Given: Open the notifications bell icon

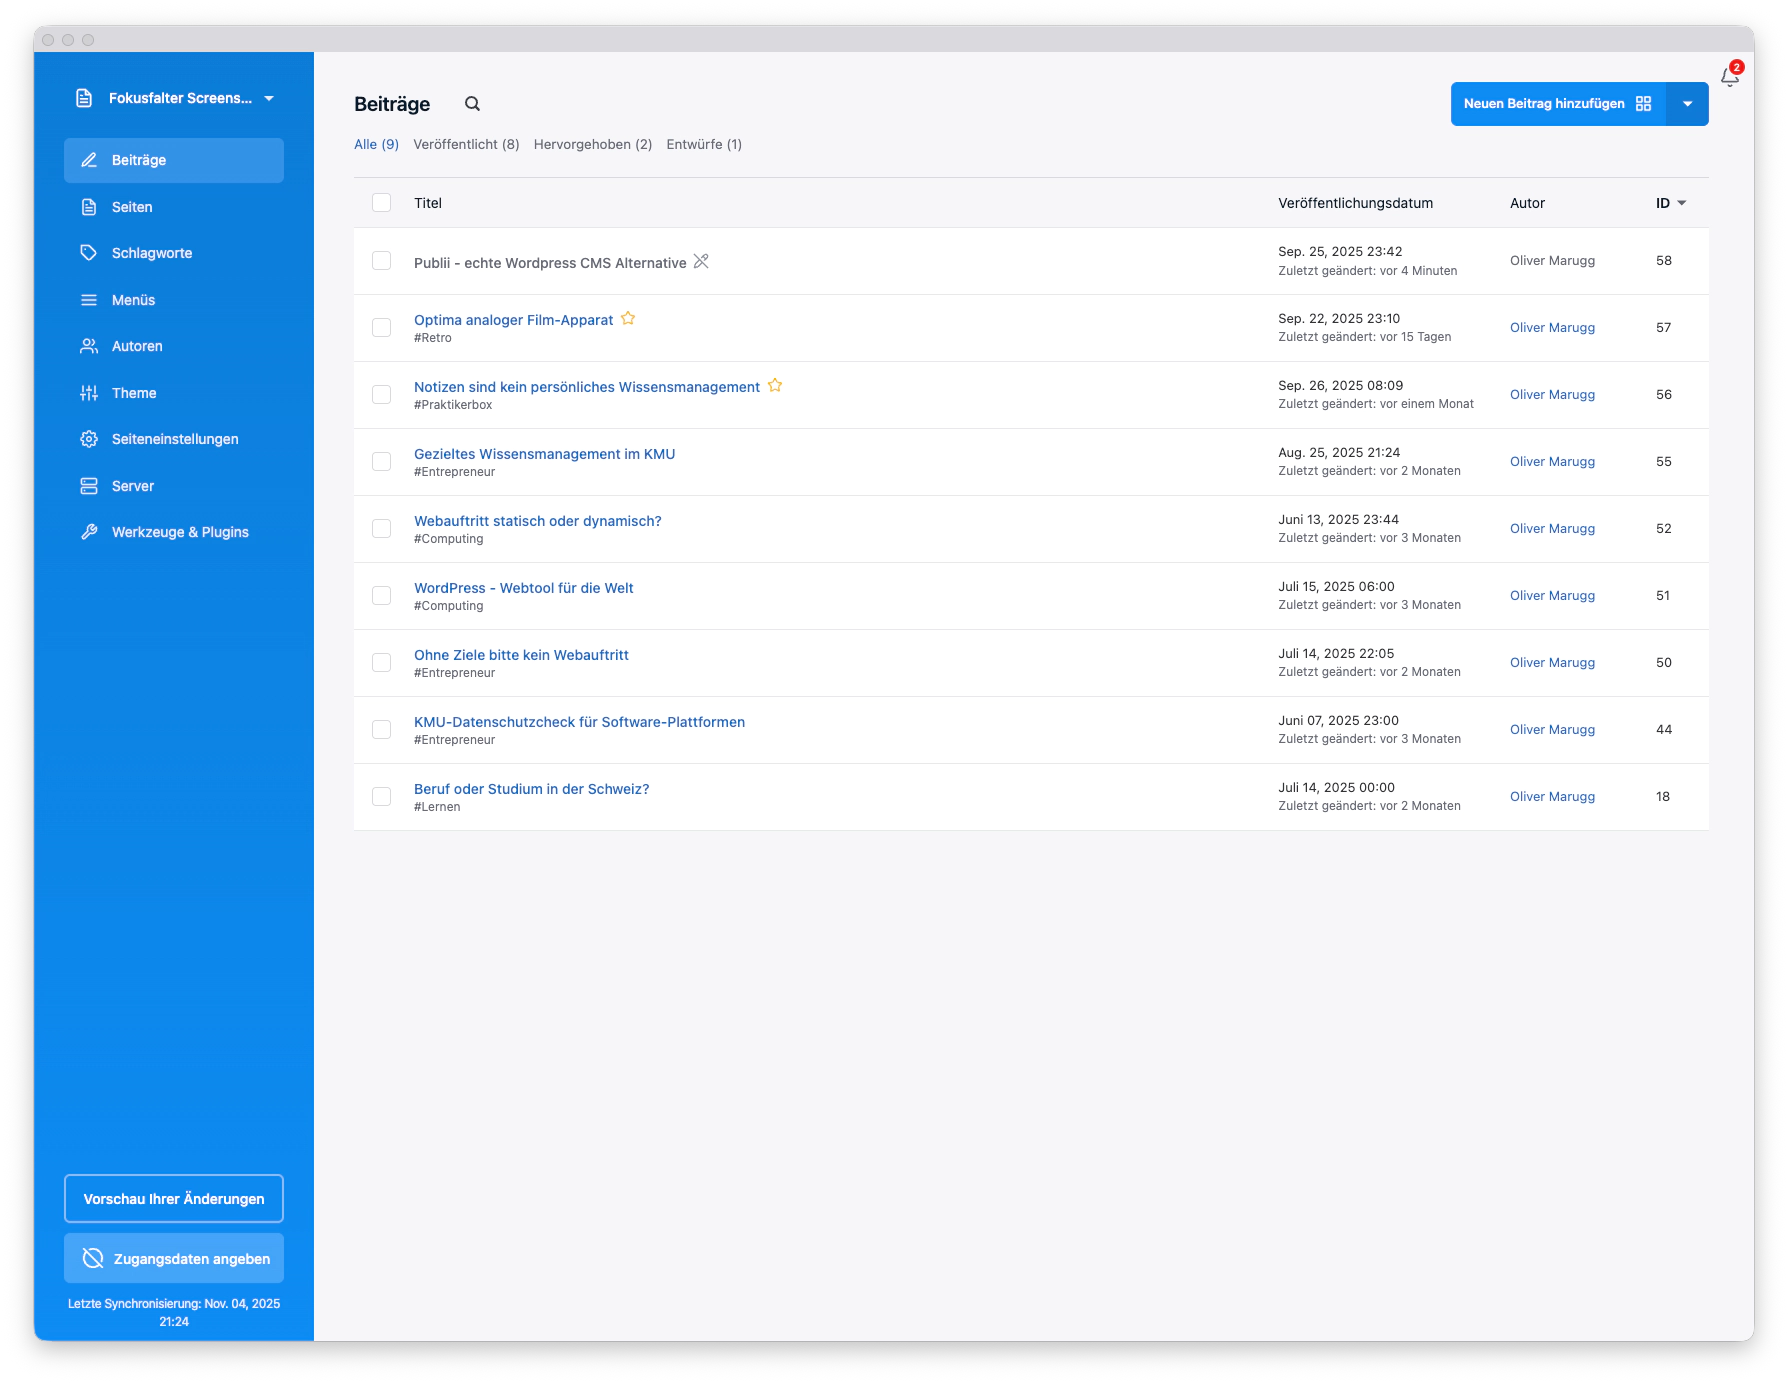Looking at the screenshot, I should coord(1729,77).
